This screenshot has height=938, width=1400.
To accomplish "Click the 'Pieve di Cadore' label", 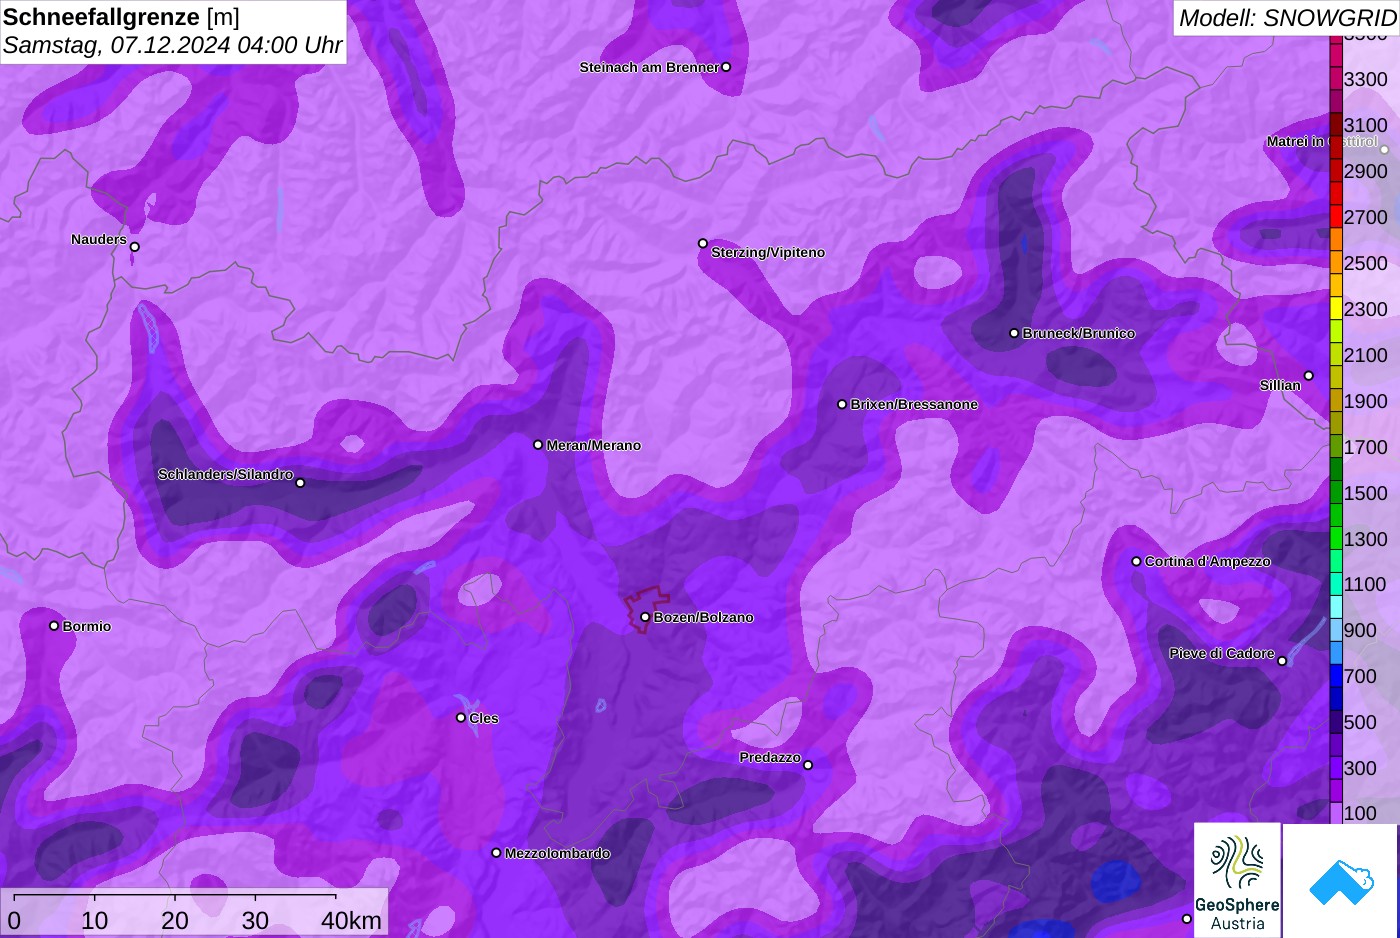I will (x=1222, y=653).
